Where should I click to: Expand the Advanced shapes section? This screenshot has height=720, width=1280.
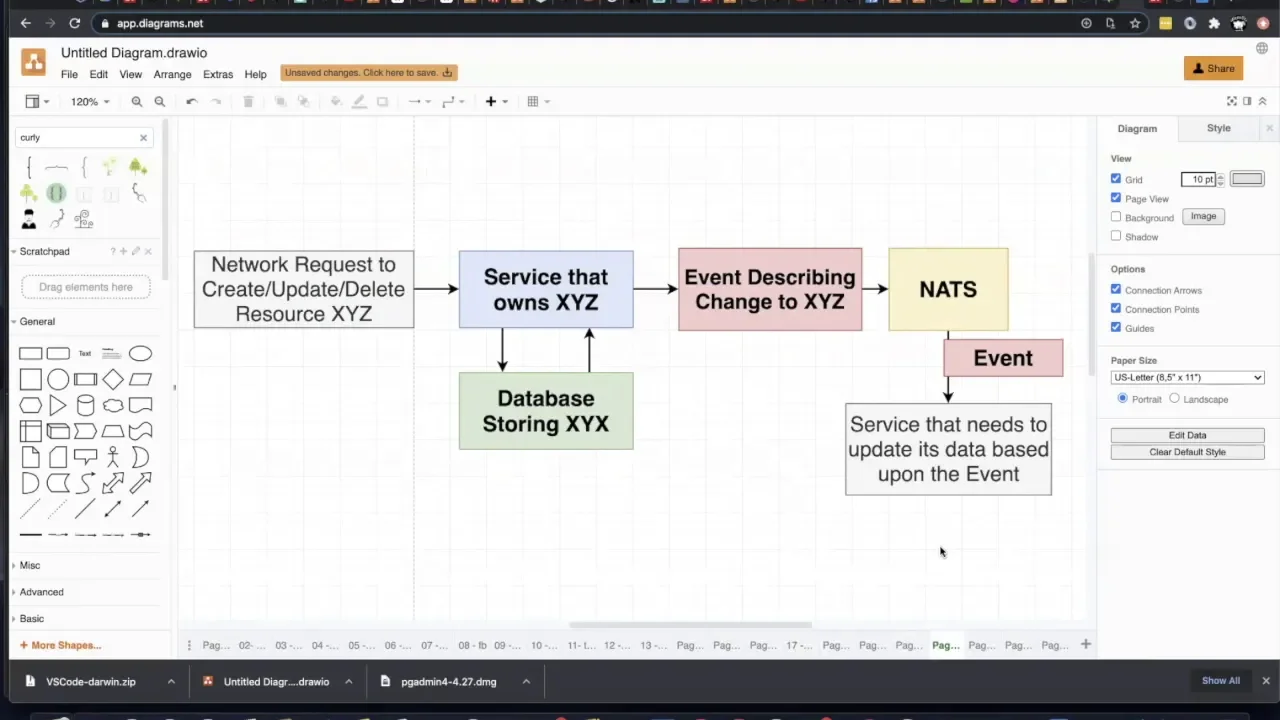[x=41, y=592]
